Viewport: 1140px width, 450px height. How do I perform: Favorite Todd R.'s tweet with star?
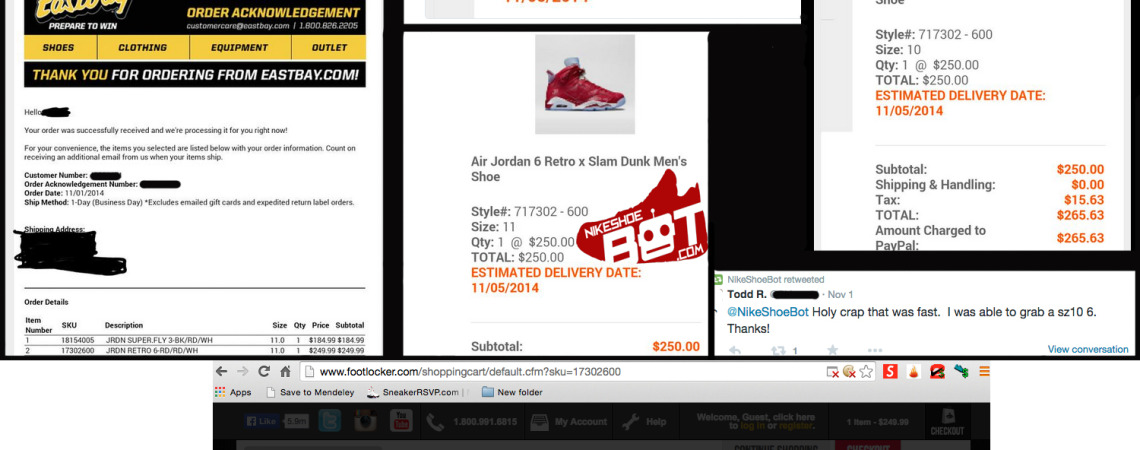coord(832,350)
